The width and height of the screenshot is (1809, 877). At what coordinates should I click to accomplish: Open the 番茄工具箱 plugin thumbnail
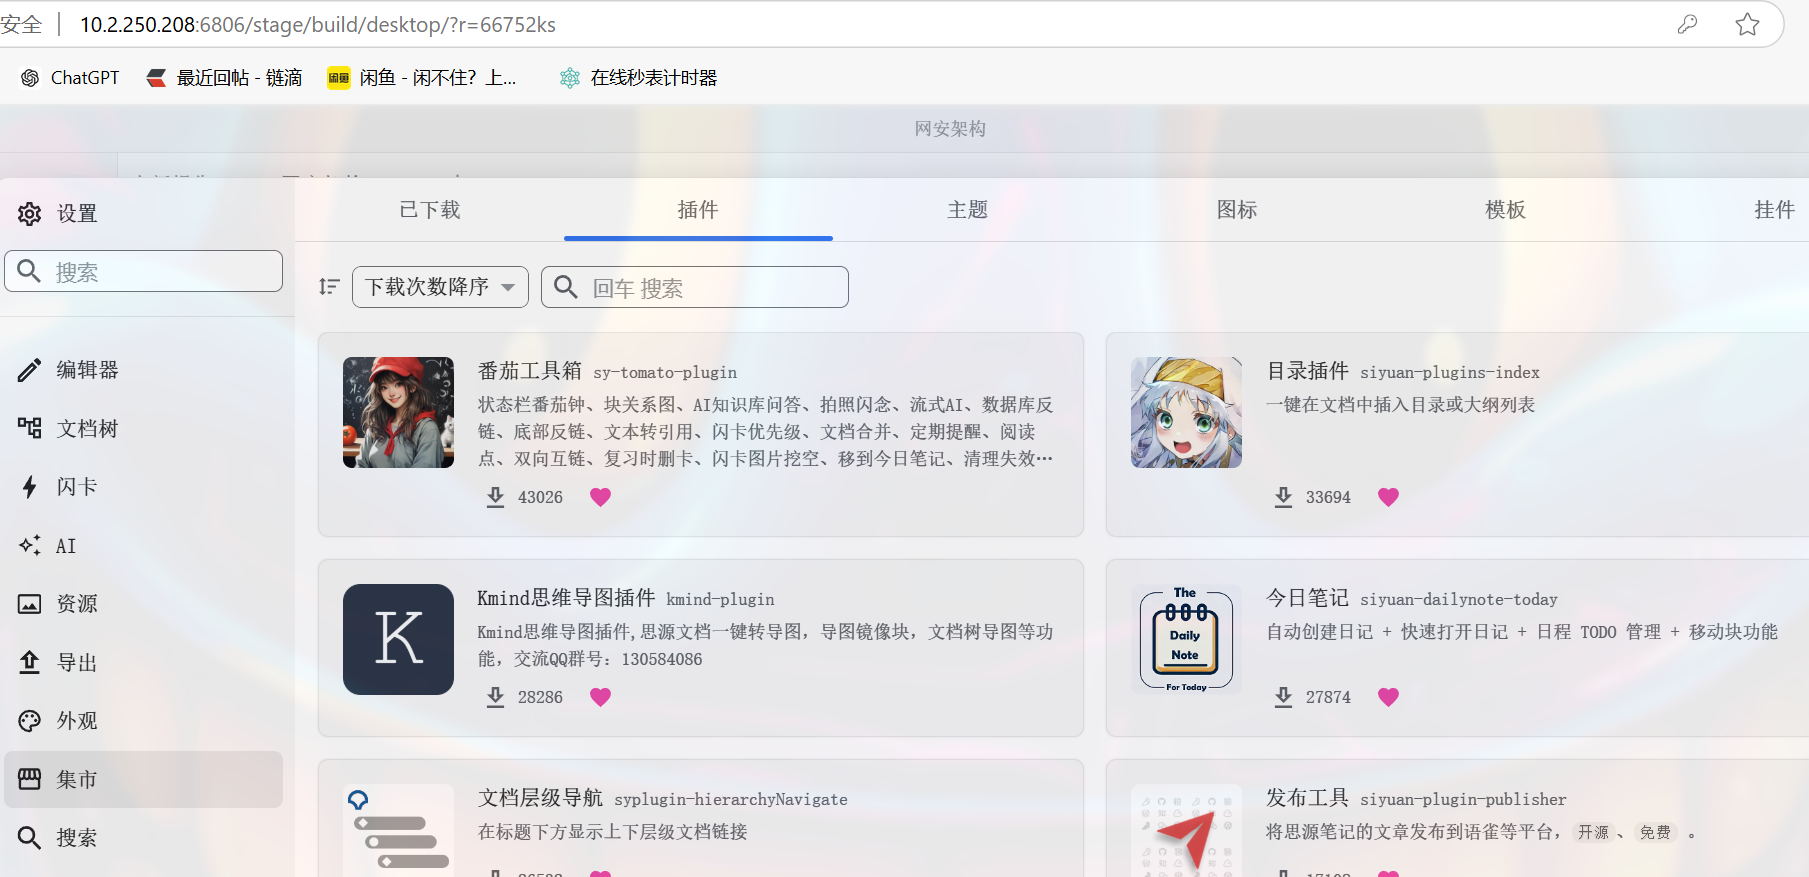pos(398,412)
